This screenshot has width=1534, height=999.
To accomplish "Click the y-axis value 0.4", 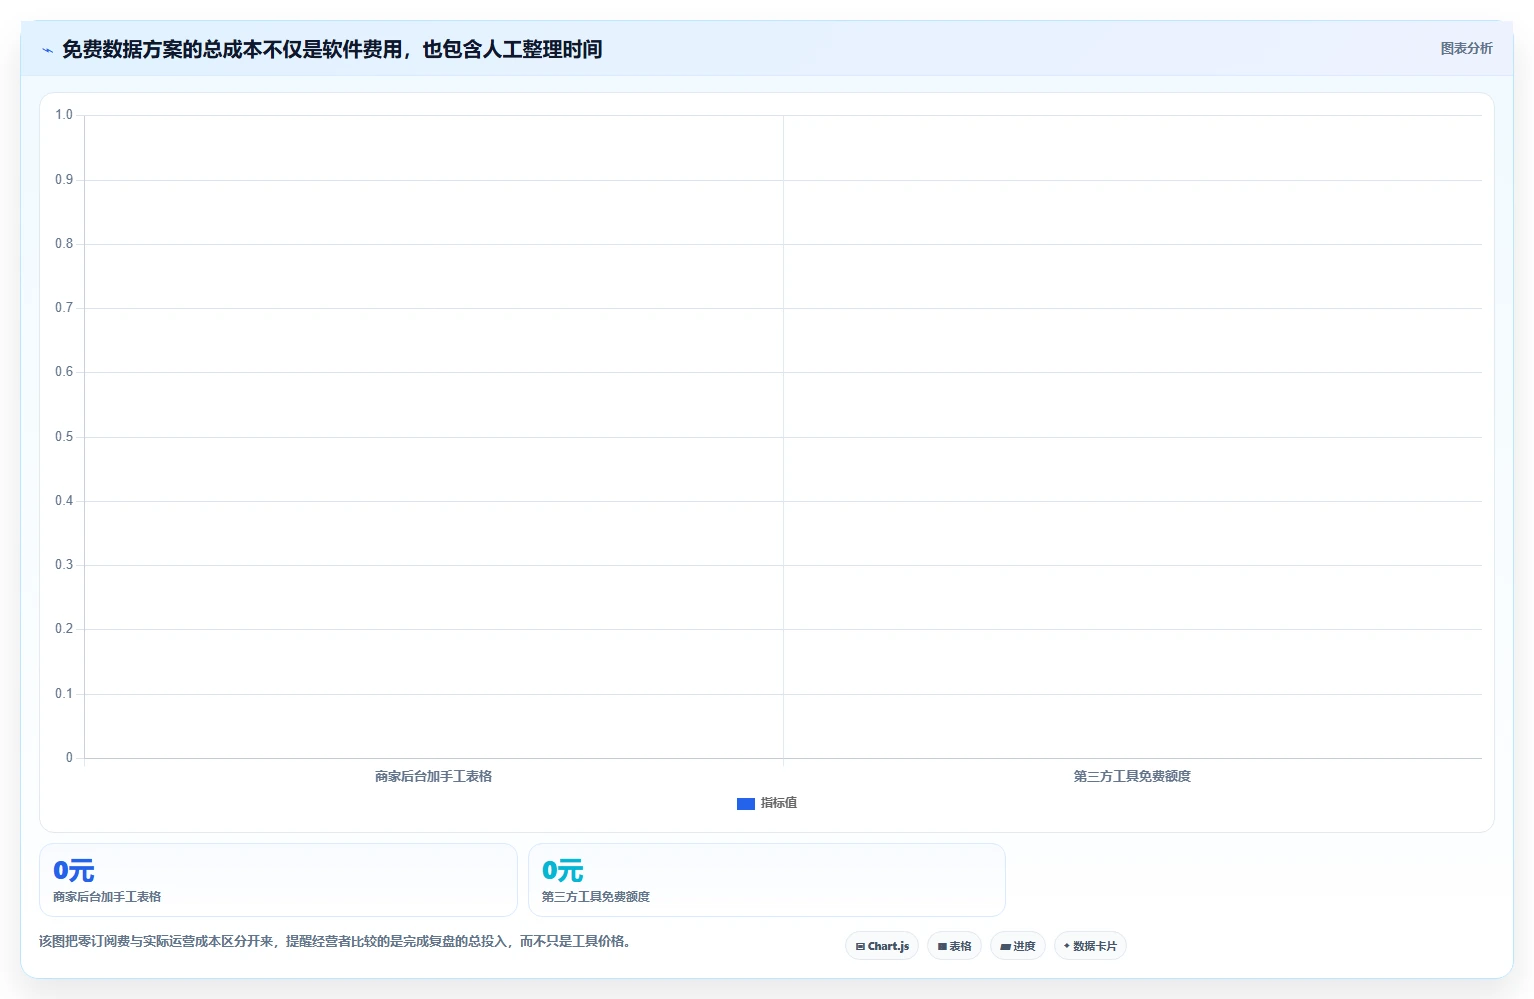I will [x=64, y=501].
